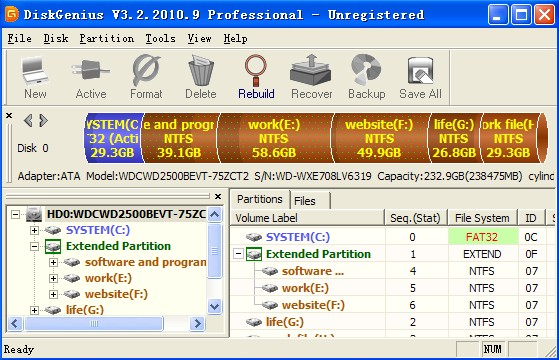Click Extended Partition icon in tree
This screenshot has width=559, height=360.
pos(53,246)
